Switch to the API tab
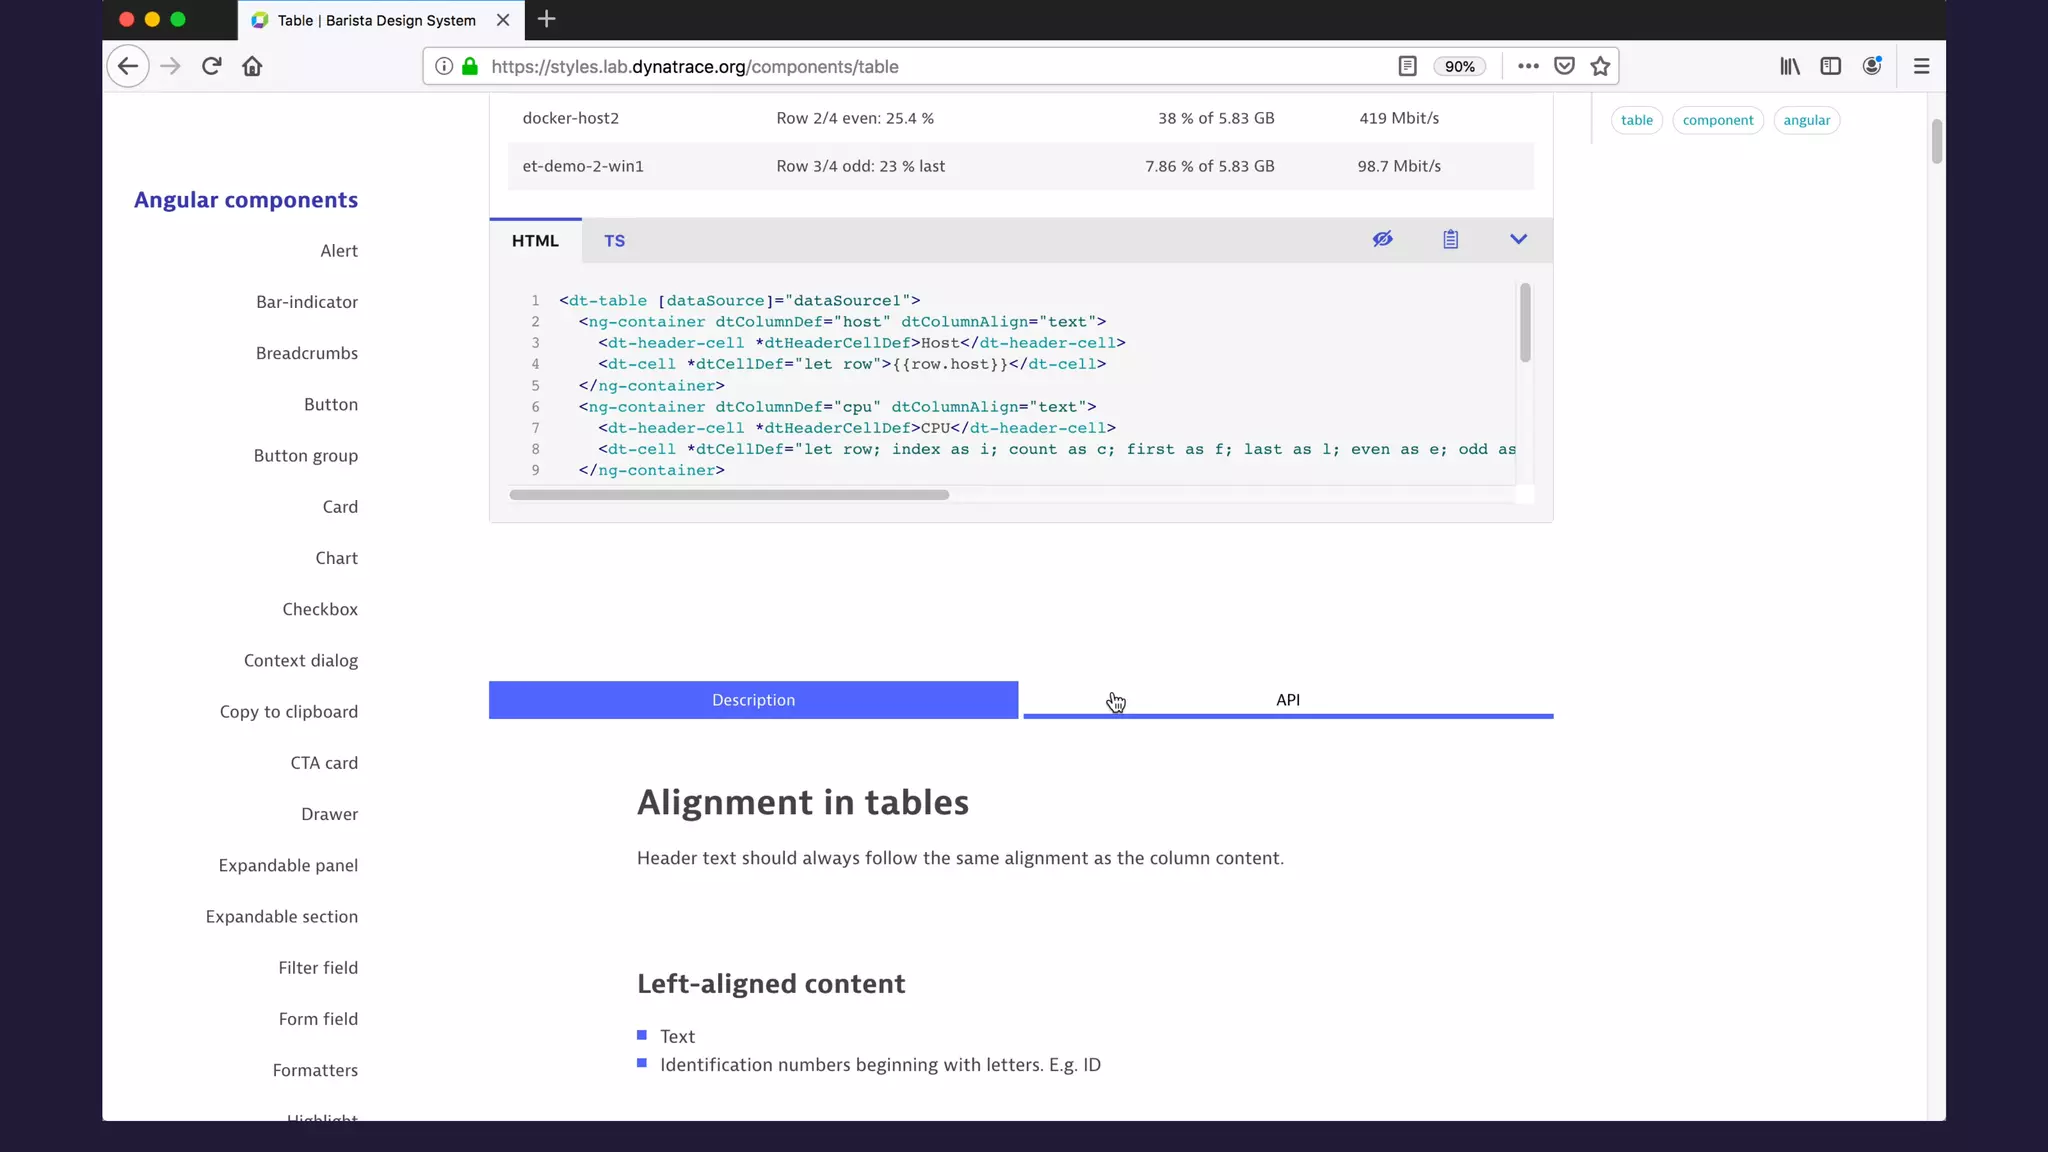 [1287, 700]
